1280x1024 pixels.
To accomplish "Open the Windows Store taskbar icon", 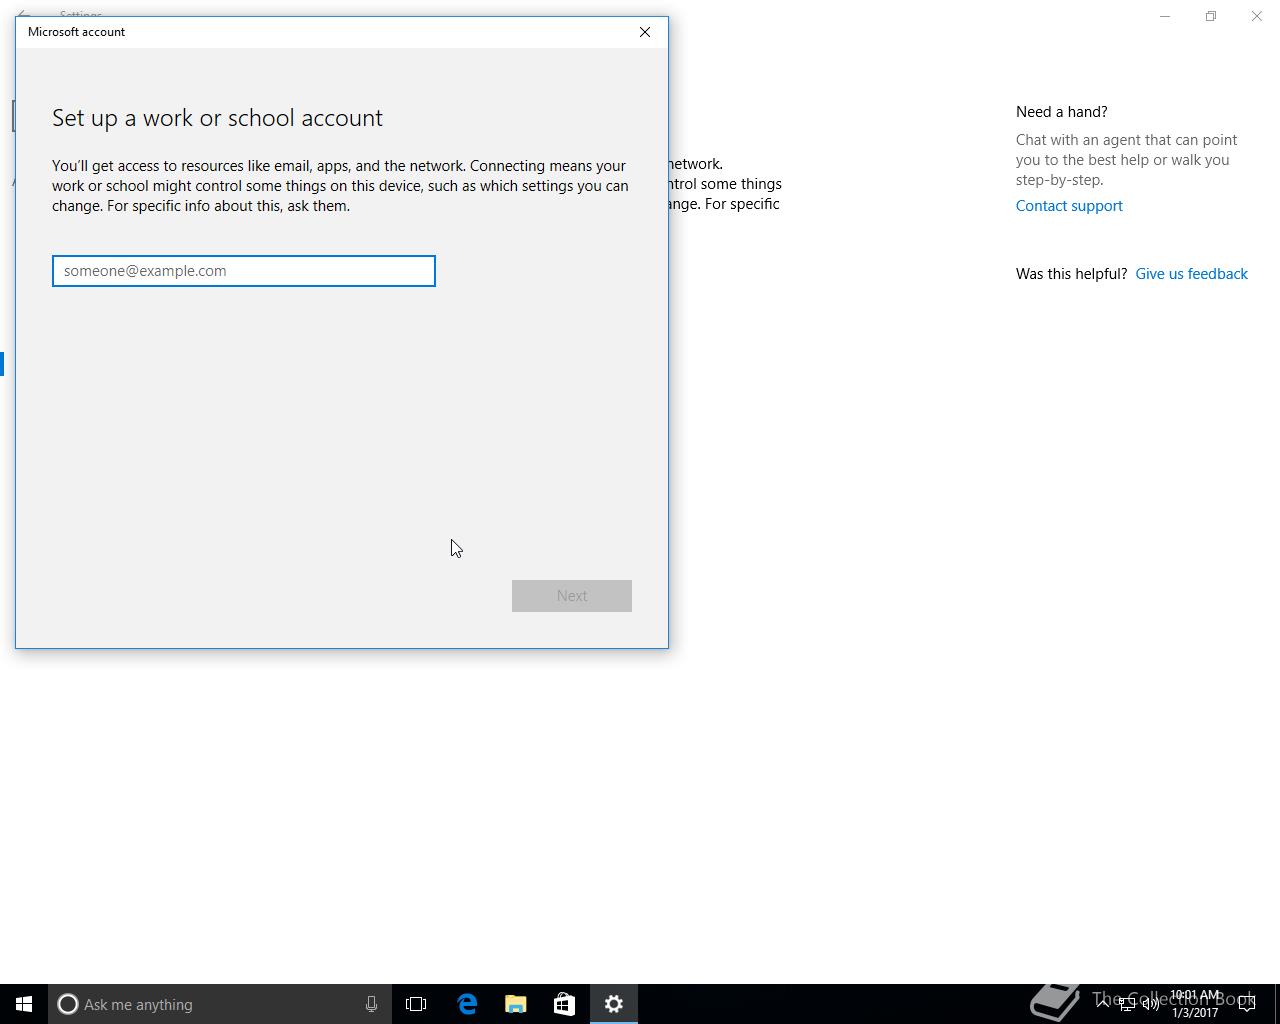I will point(564,1004).
